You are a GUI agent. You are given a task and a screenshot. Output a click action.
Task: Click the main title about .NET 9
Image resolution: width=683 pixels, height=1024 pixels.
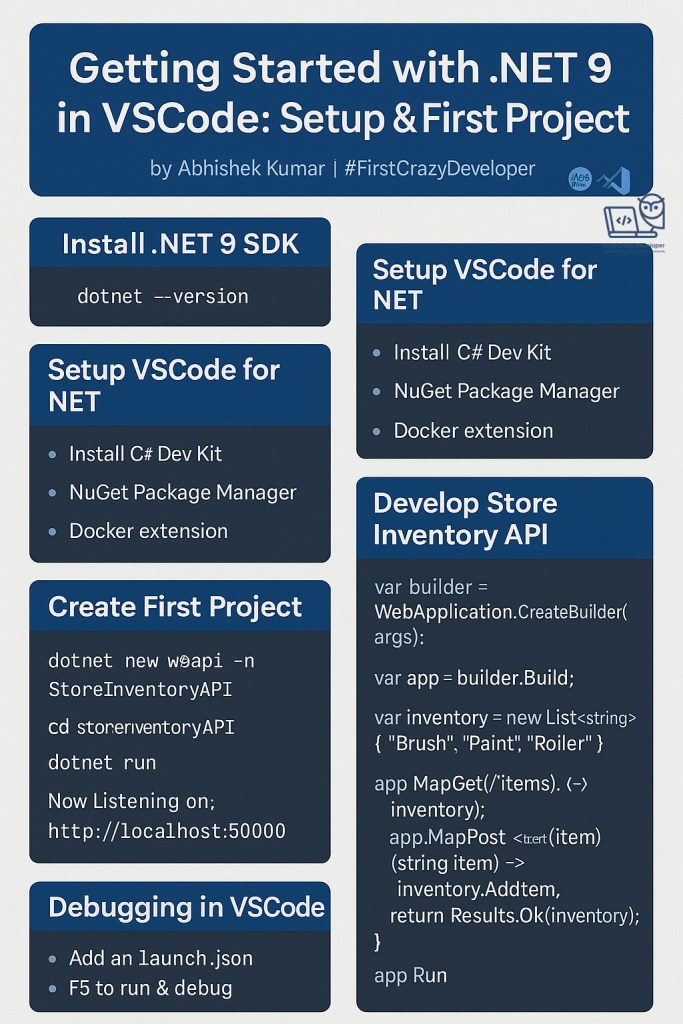341,94
